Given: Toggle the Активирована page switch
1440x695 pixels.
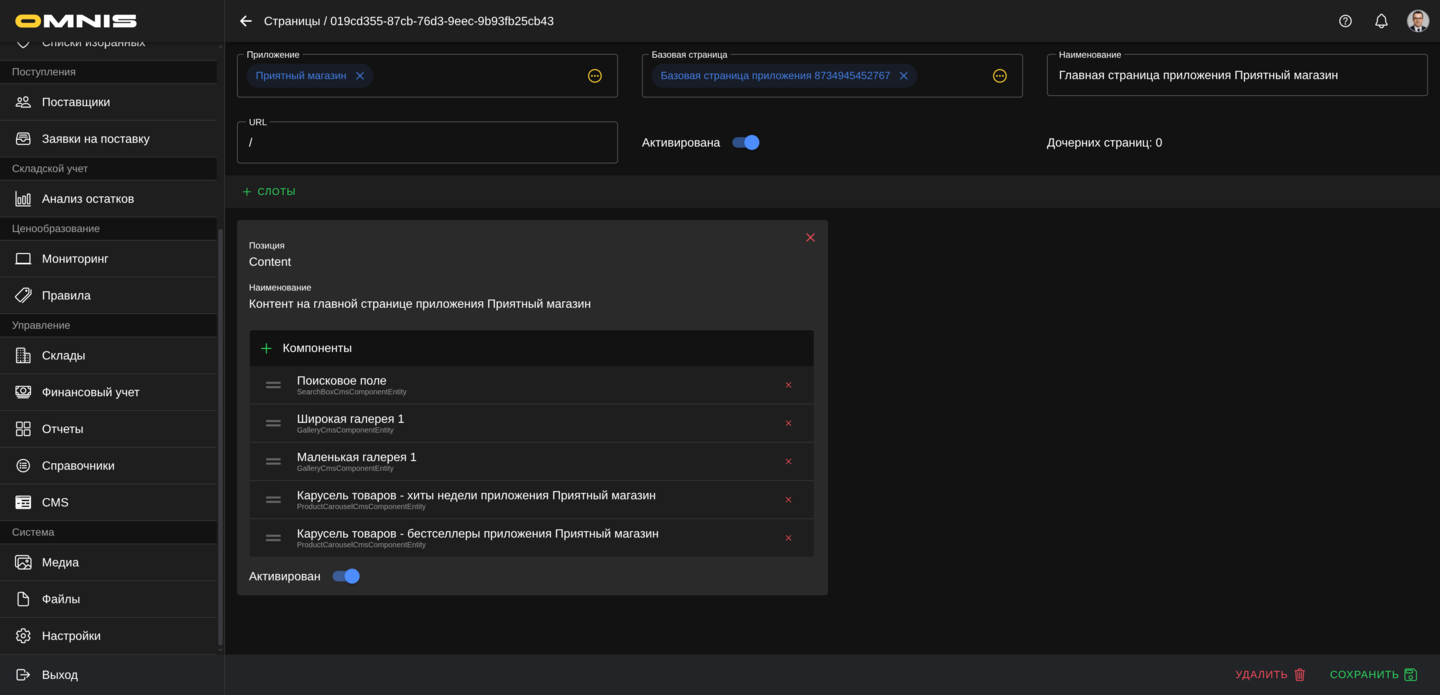Looking at the screenshot, I should [x=746, y=143].
